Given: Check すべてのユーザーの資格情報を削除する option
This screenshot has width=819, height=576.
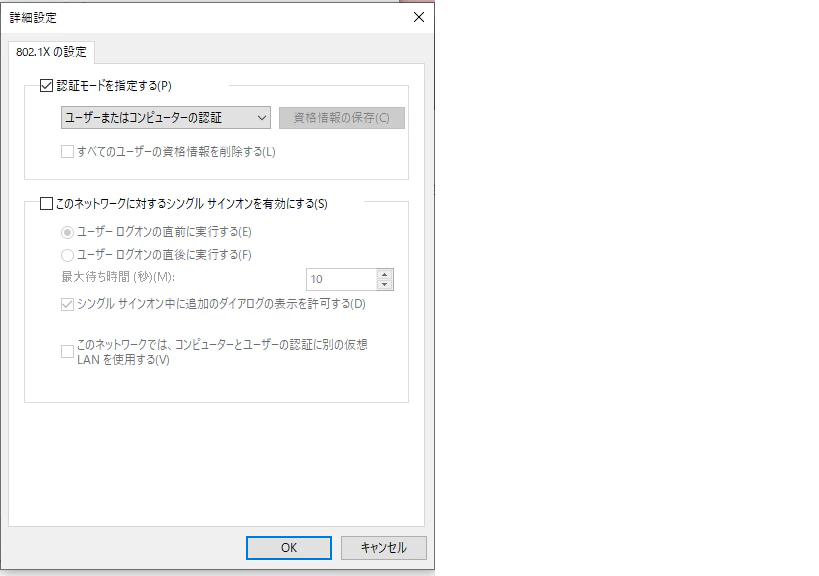Looking at the screenshot, I should click(x=68, y=150).
